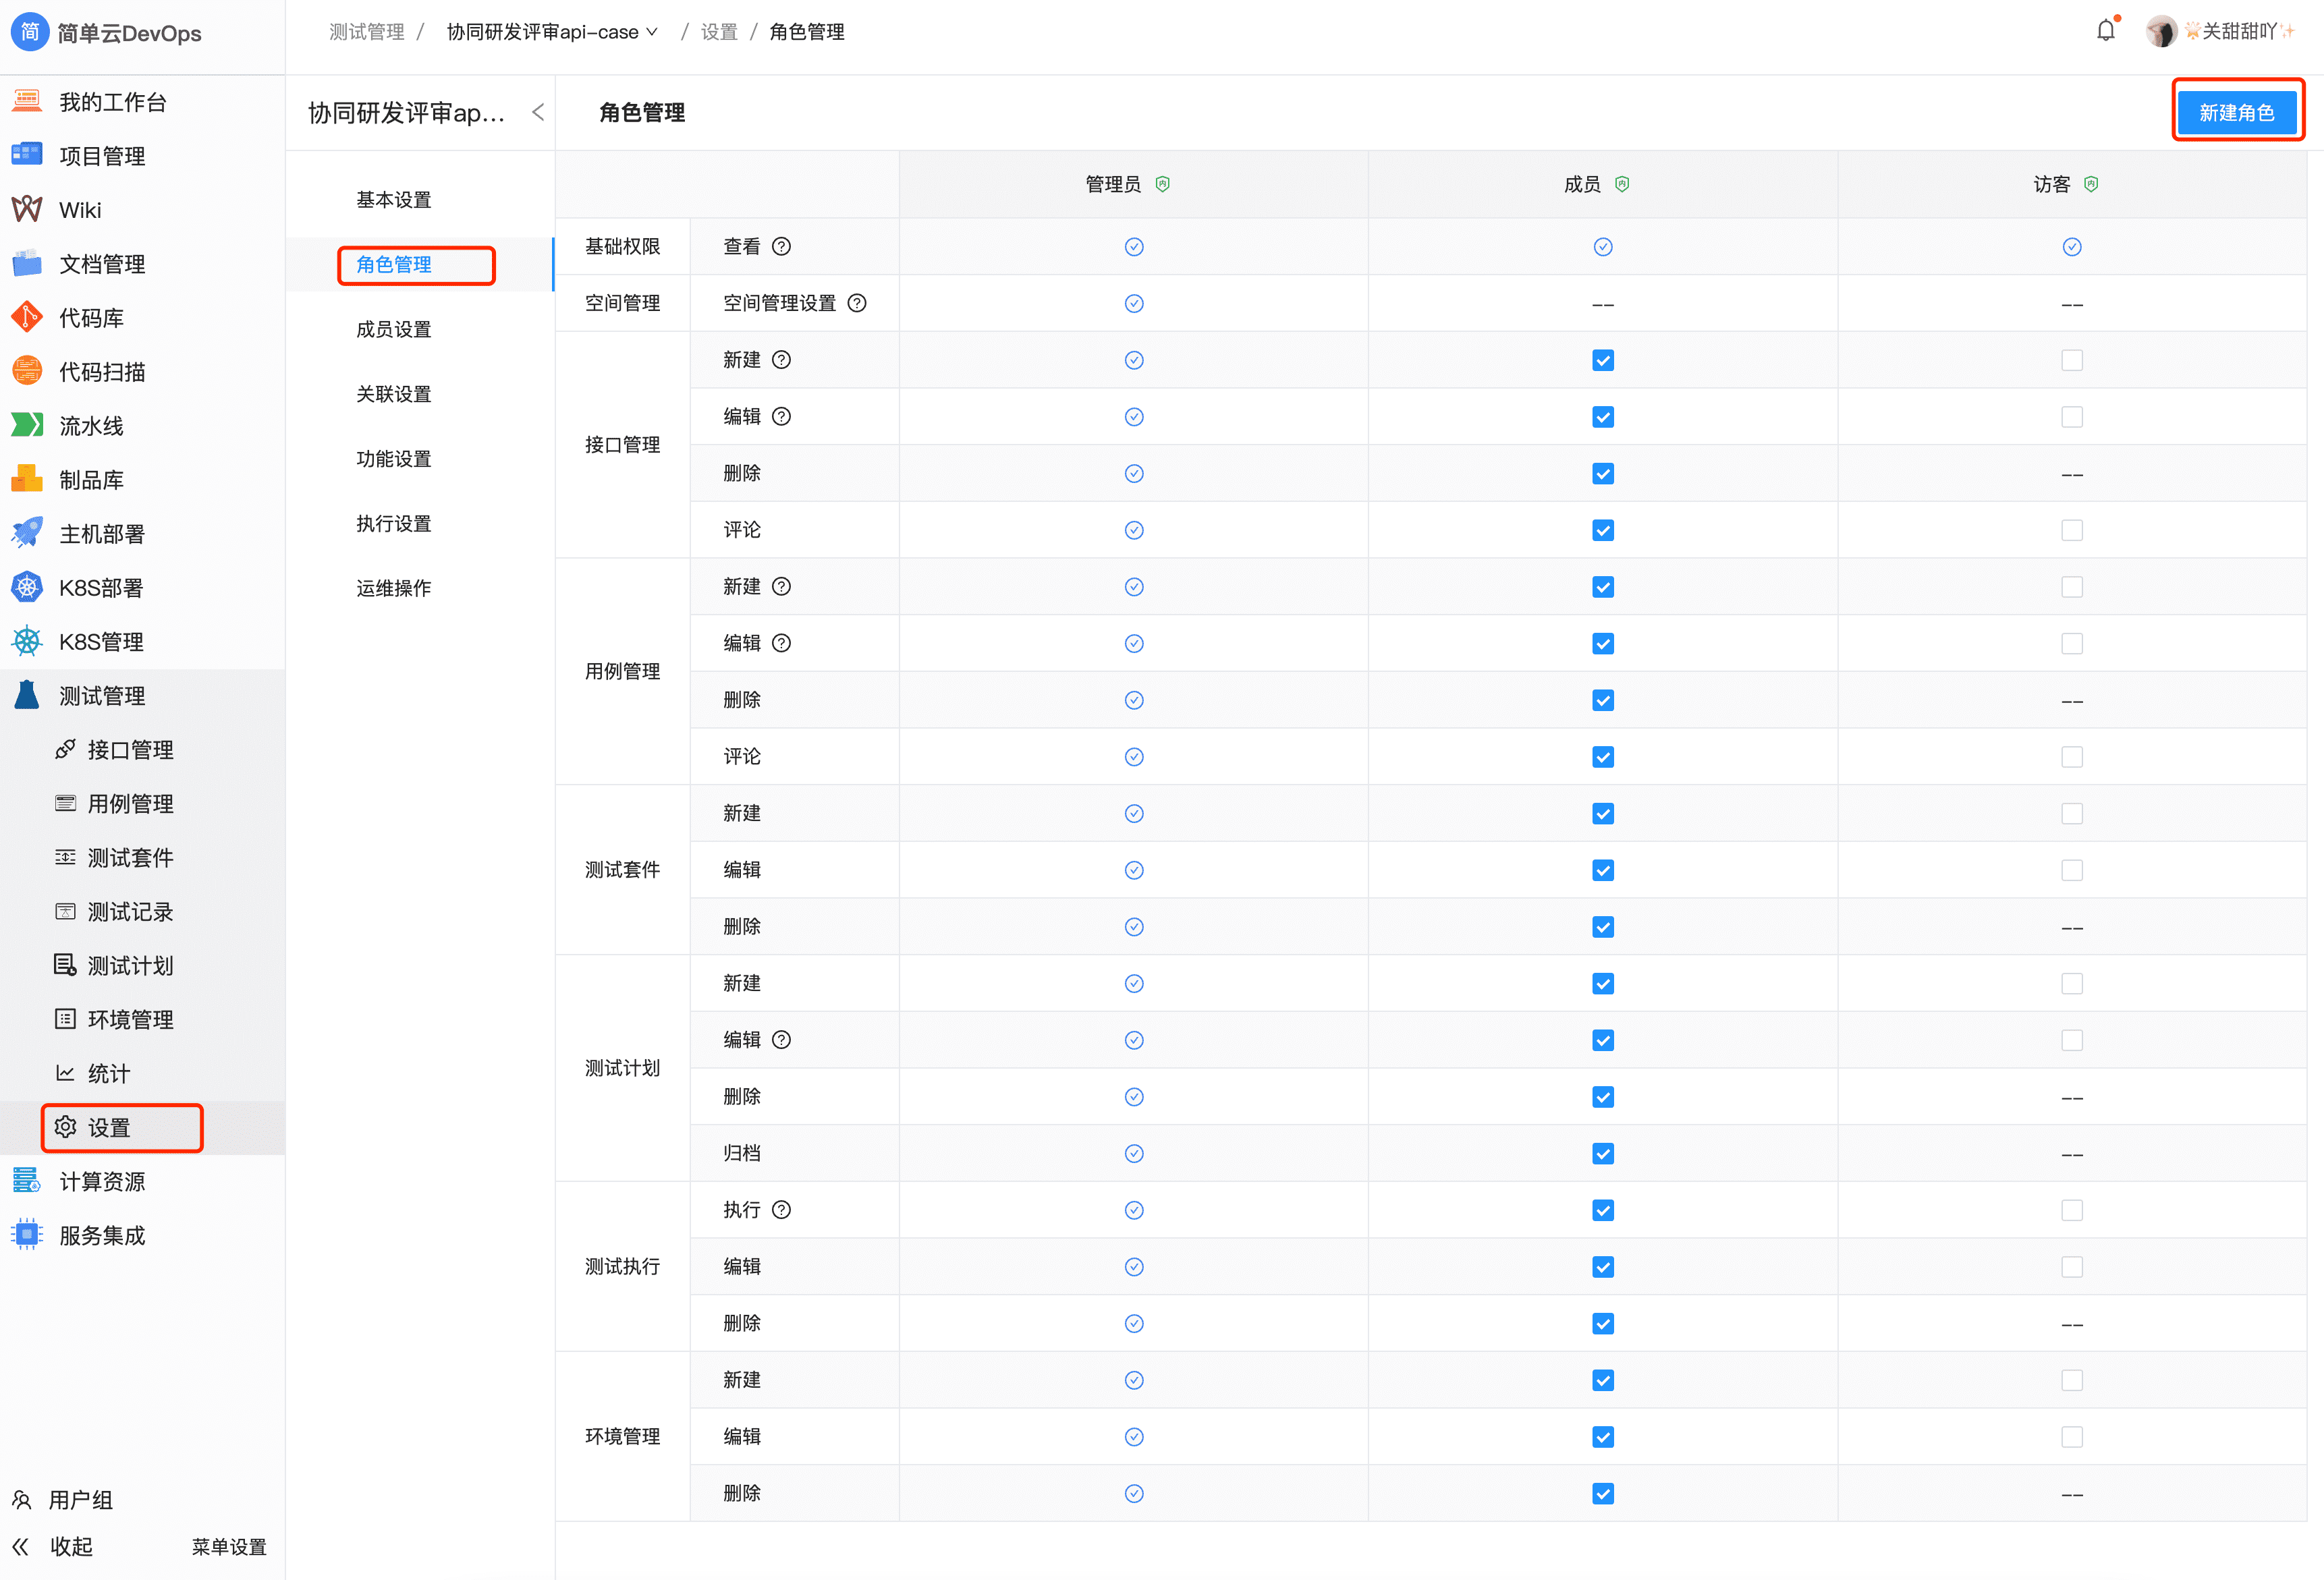The width and height of the screenshot is (2324, 1580).
Task: Open the Wiki sidebar icon
Action: pos(27,210)
